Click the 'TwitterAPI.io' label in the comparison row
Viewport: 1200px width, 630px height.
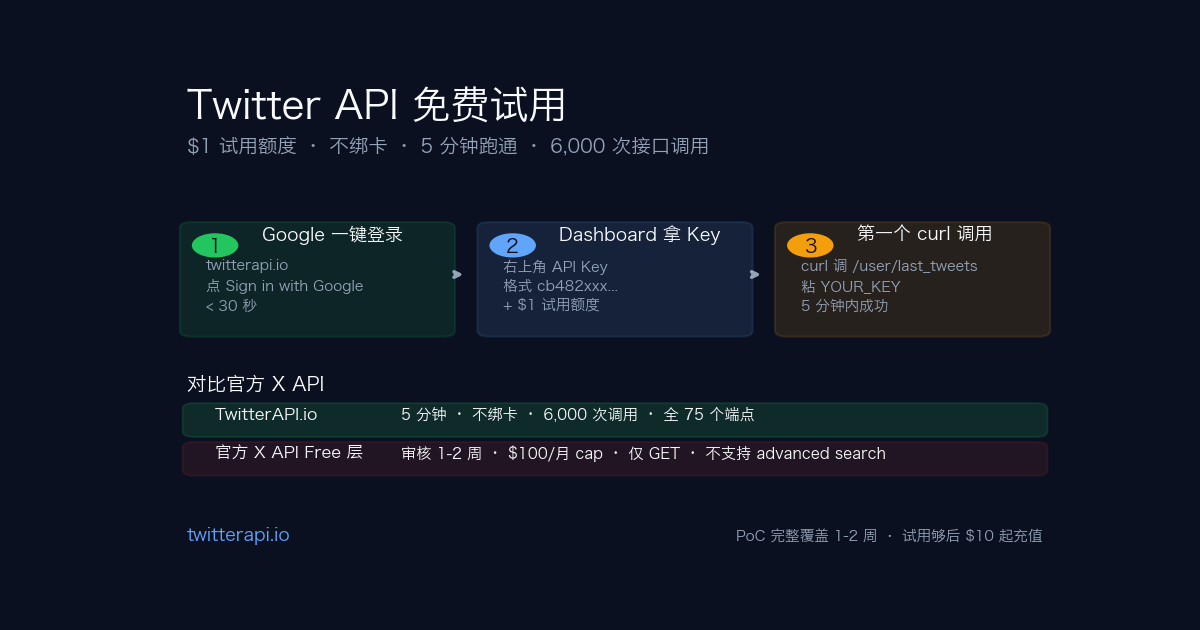tap(266, 414)
